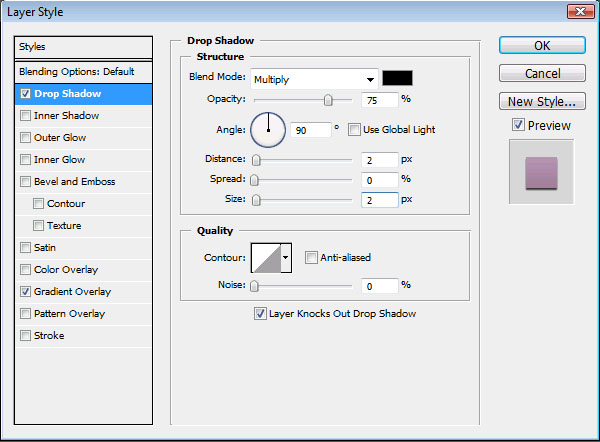Click the Noise slider handle
This screenshot has width=600, height=442.
(x=254, y=286)
